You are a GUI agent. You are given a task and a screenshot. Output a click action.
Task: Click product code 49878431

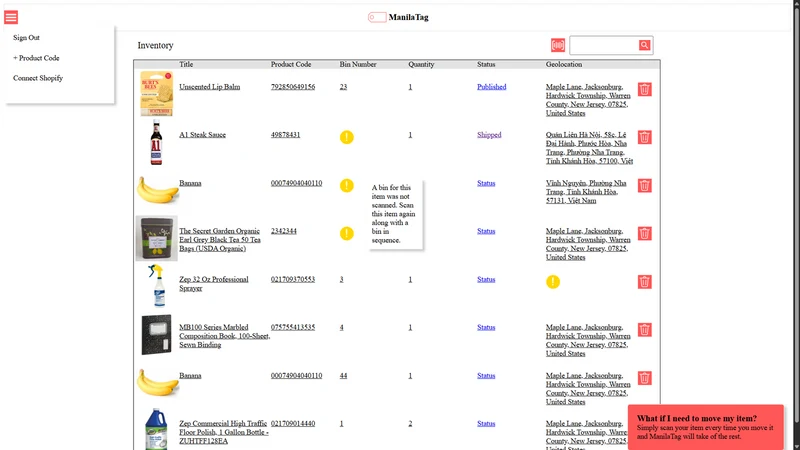coord(285,135)
